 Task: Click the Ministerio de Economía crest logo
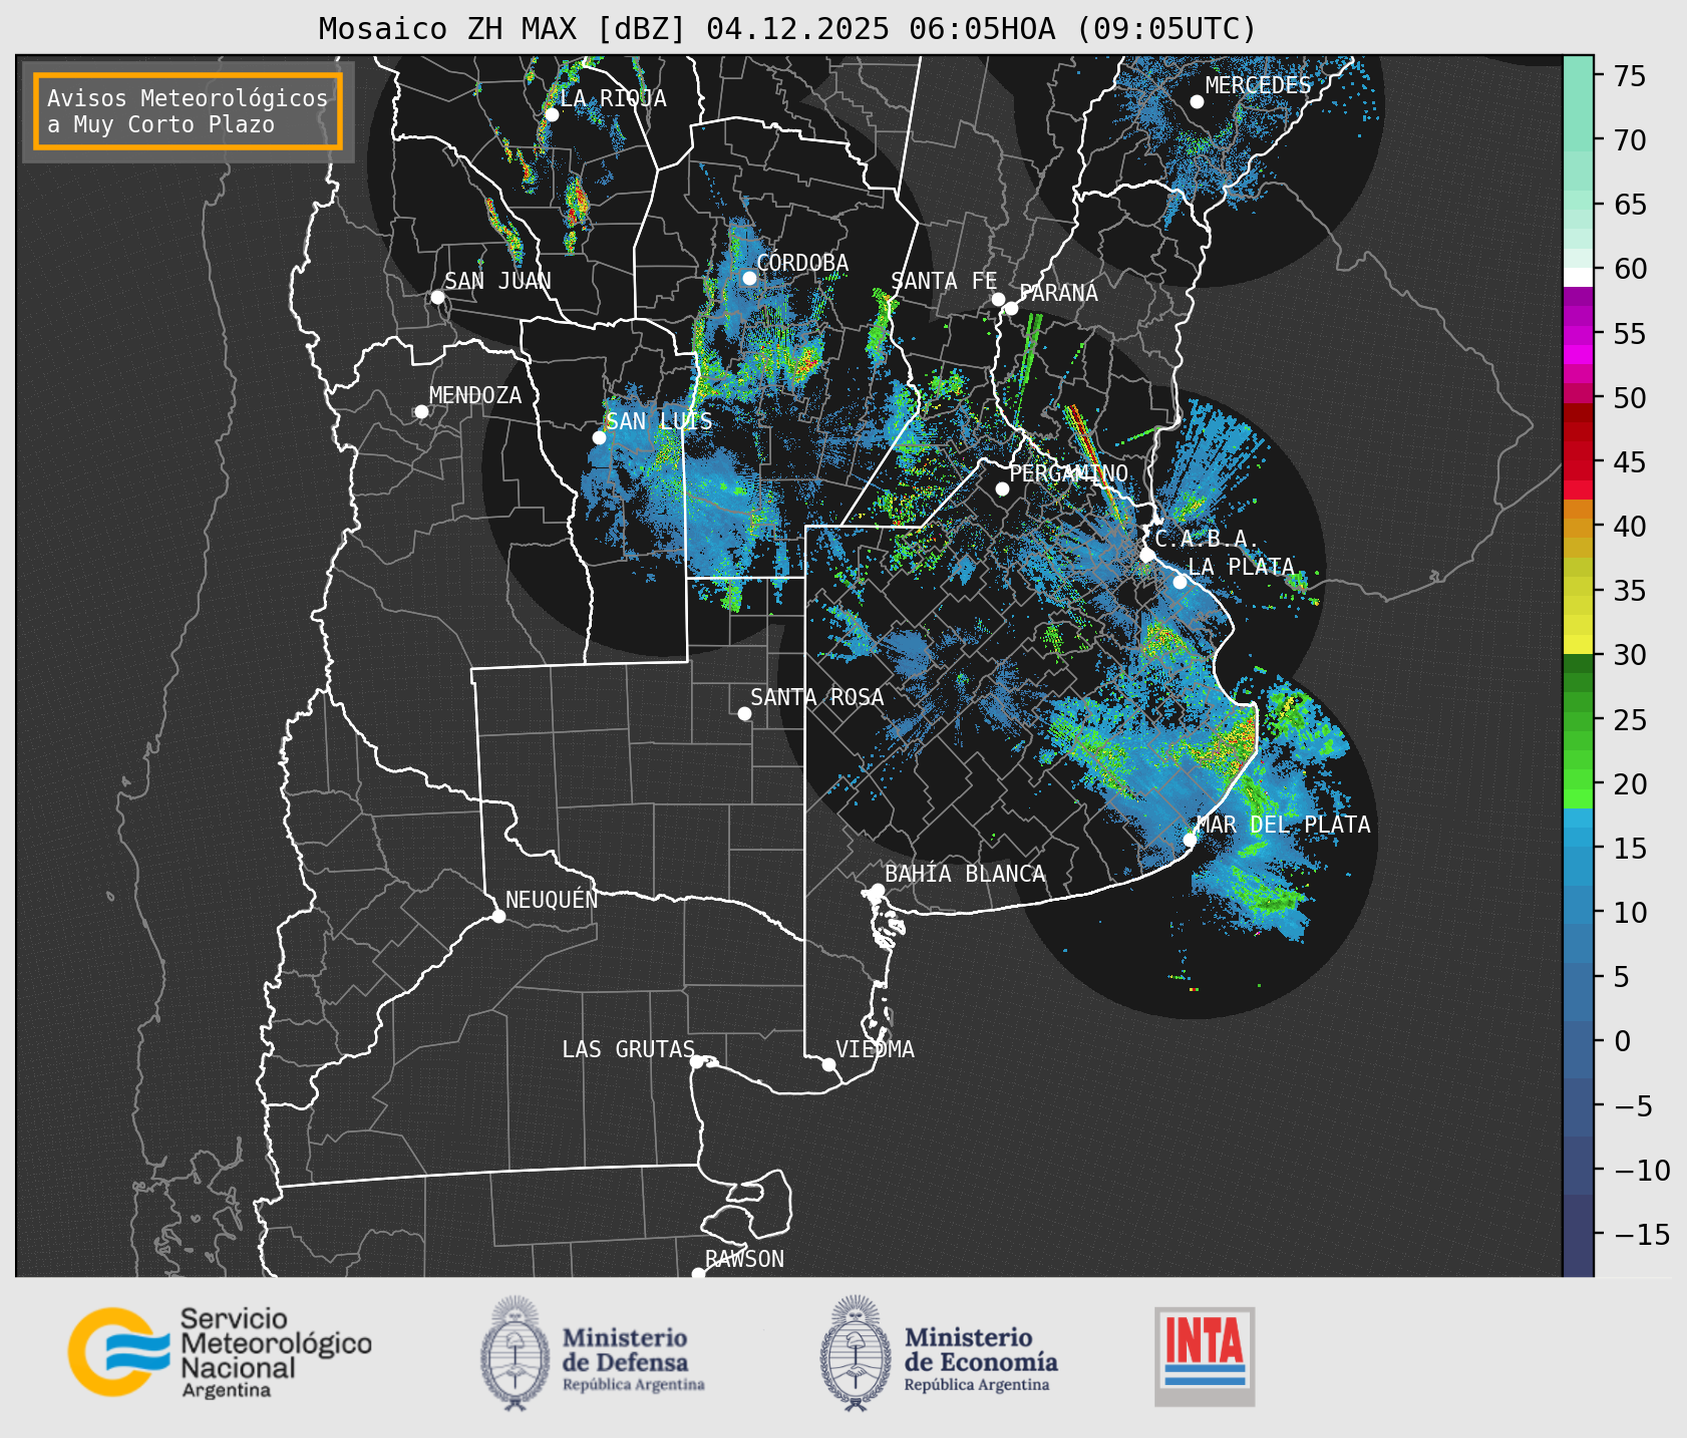point(855,1354)
